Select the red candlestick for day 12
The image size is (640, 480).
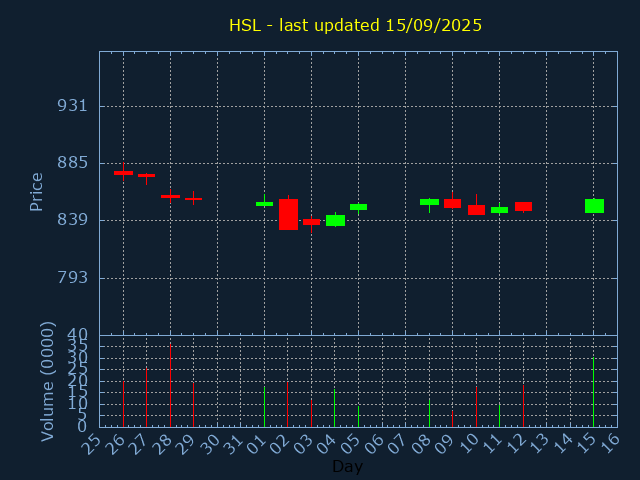tap(523, 207)
